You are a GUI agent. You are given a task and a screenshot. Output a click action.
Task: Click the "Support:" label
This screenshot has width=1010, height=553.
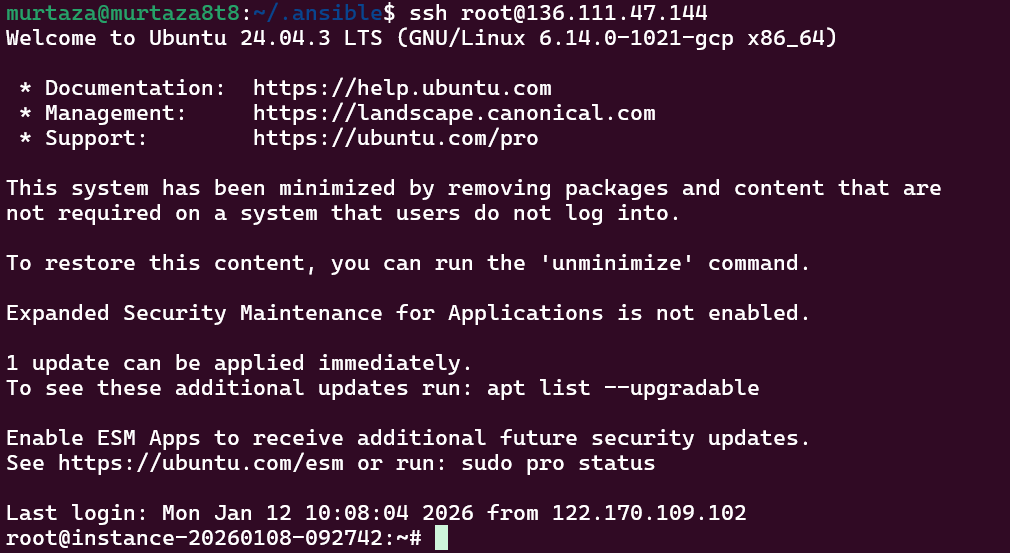[96, 138]
